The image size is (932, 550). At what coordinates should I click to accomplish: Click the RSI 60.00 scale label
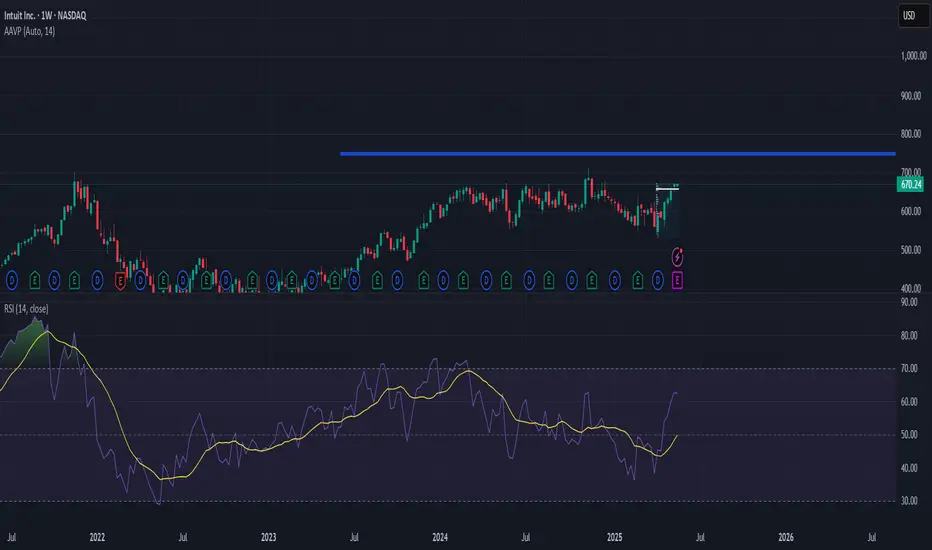click(909, 402)
